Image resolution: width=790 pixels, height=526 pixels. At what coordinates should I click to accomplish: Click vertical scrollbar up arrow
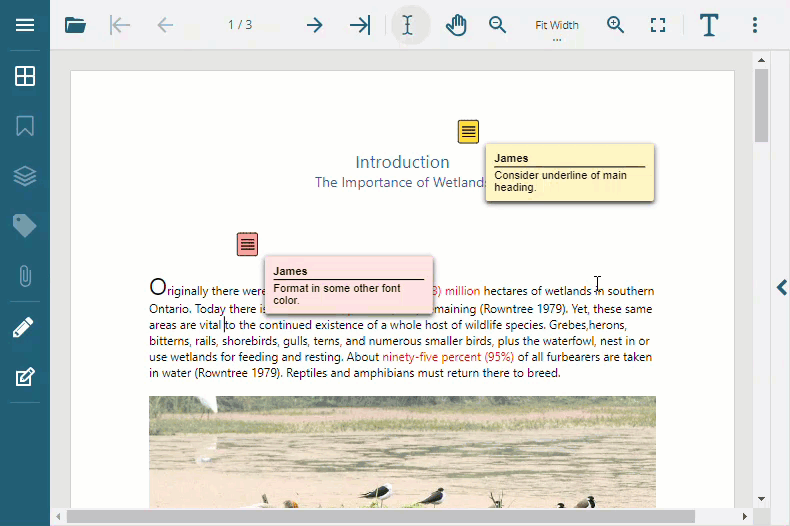click(761, 60)
